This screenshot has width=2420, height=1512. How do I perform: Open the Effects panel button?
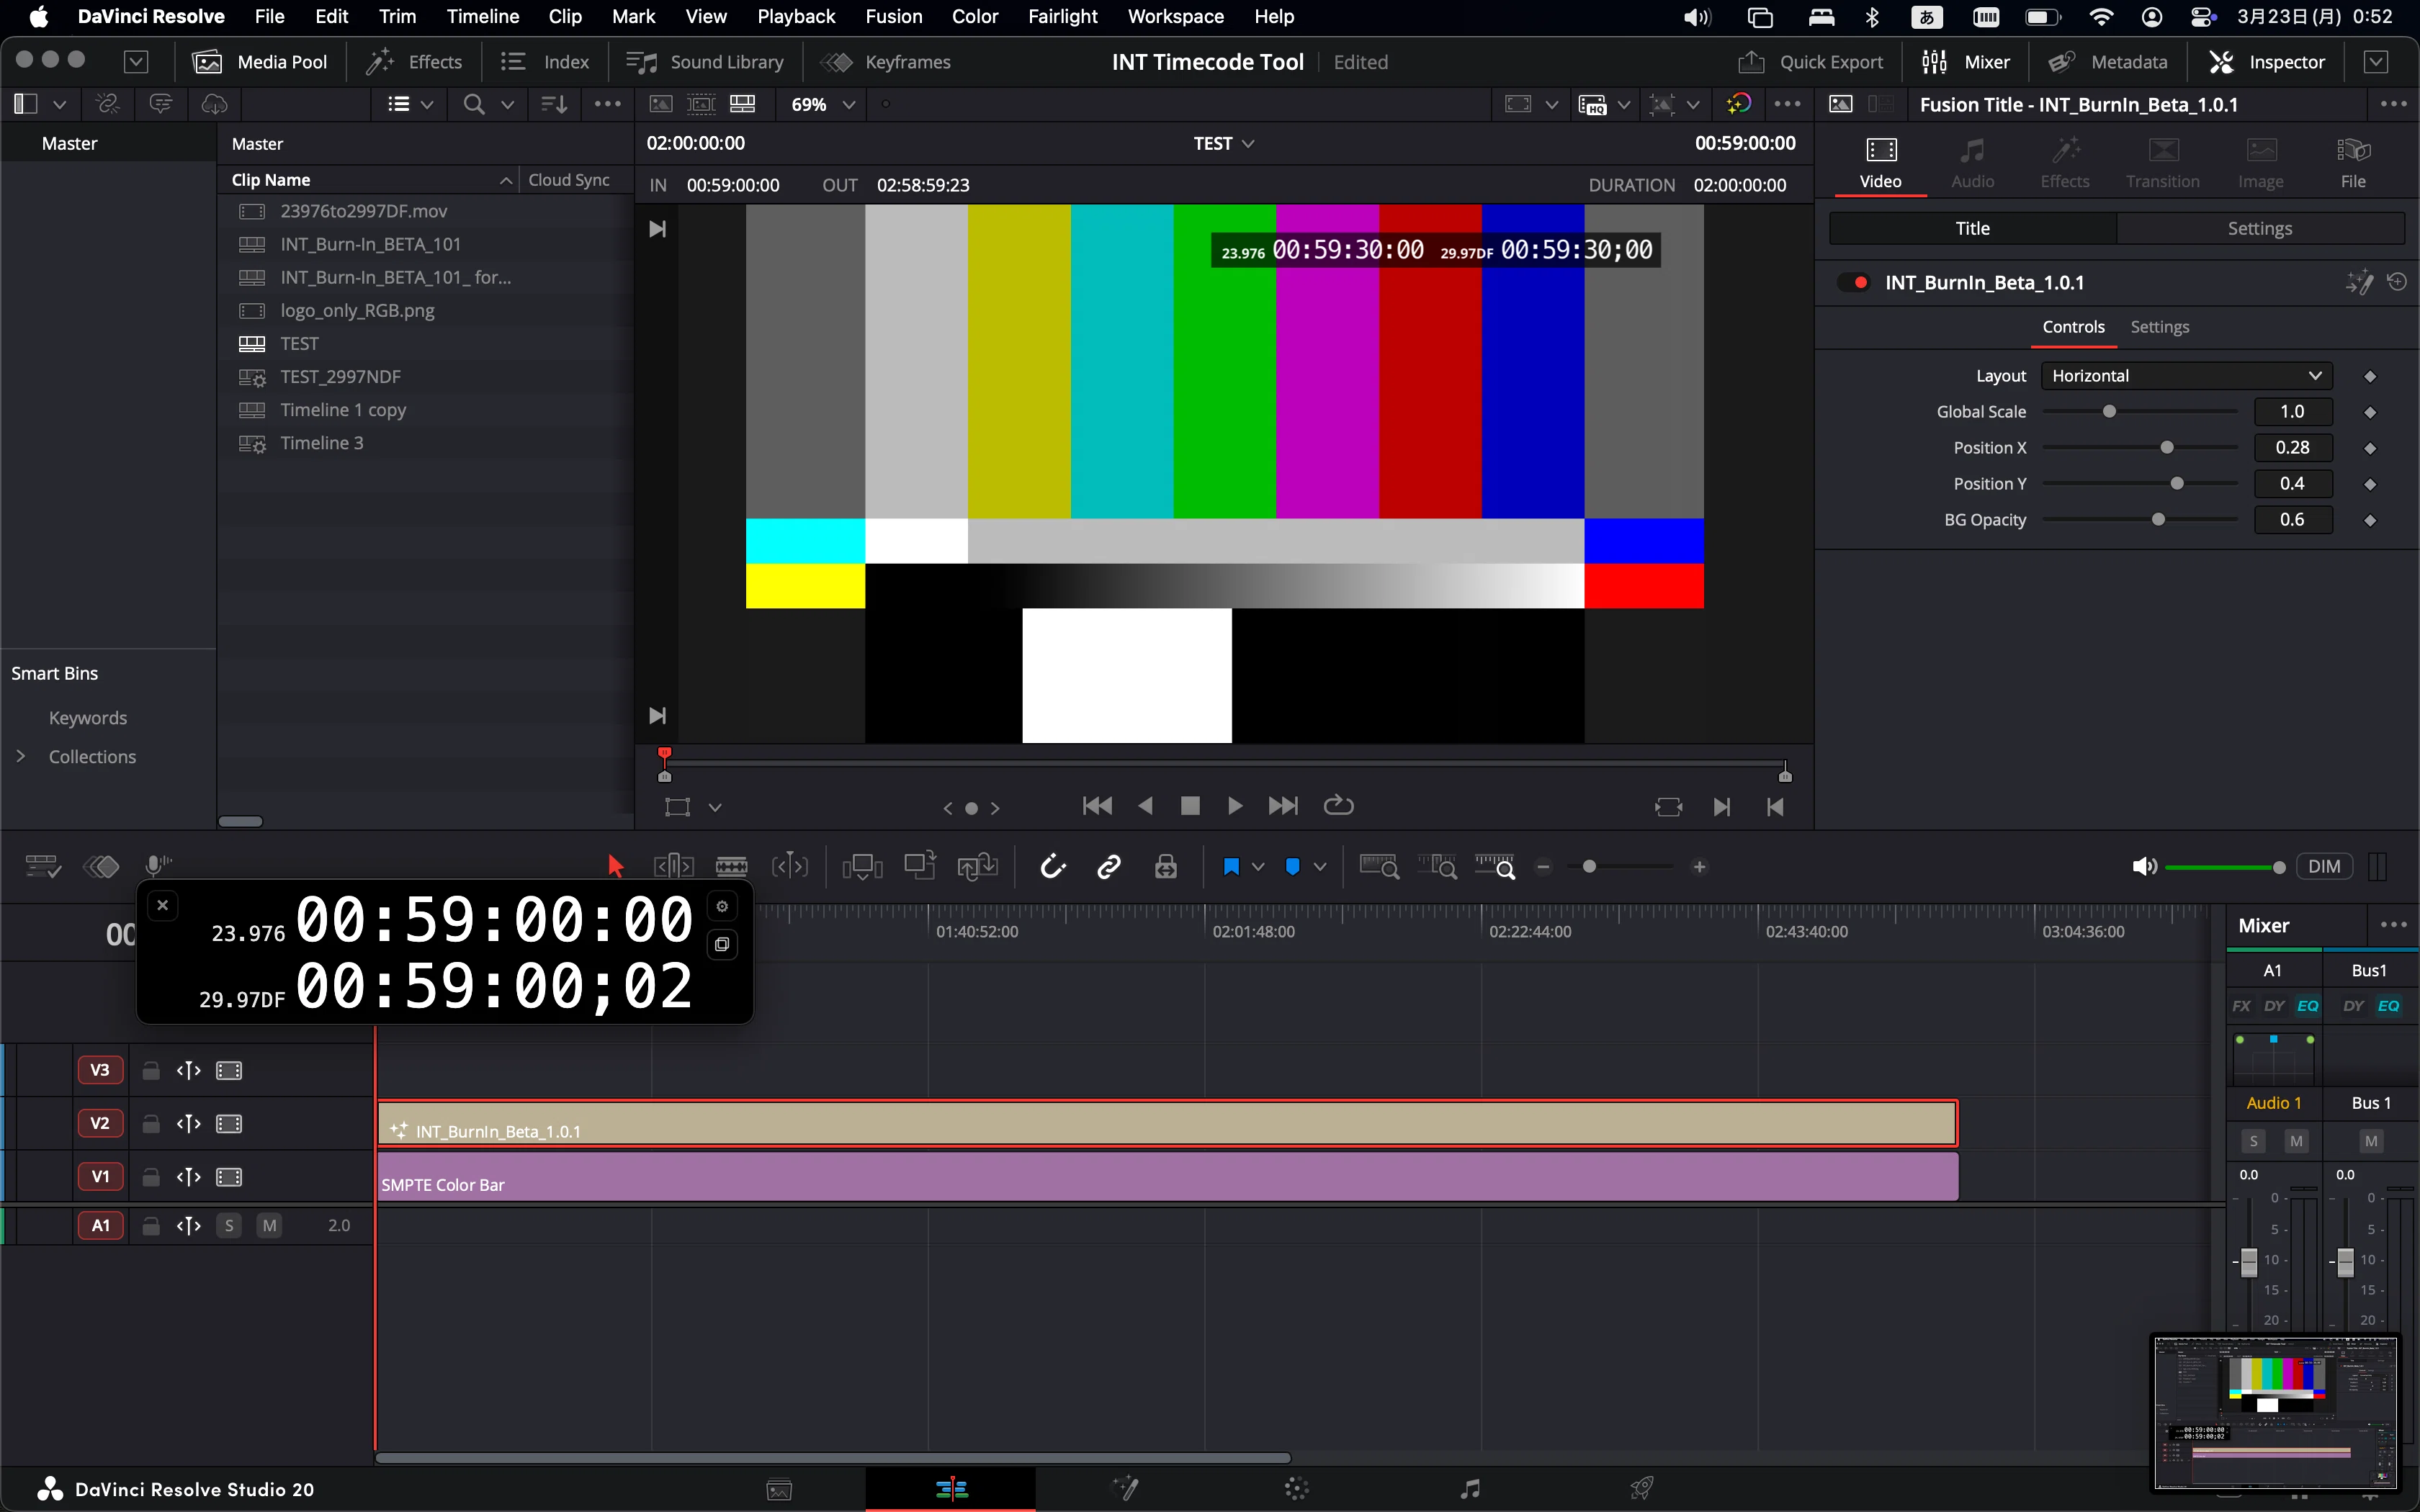[414, 62]
